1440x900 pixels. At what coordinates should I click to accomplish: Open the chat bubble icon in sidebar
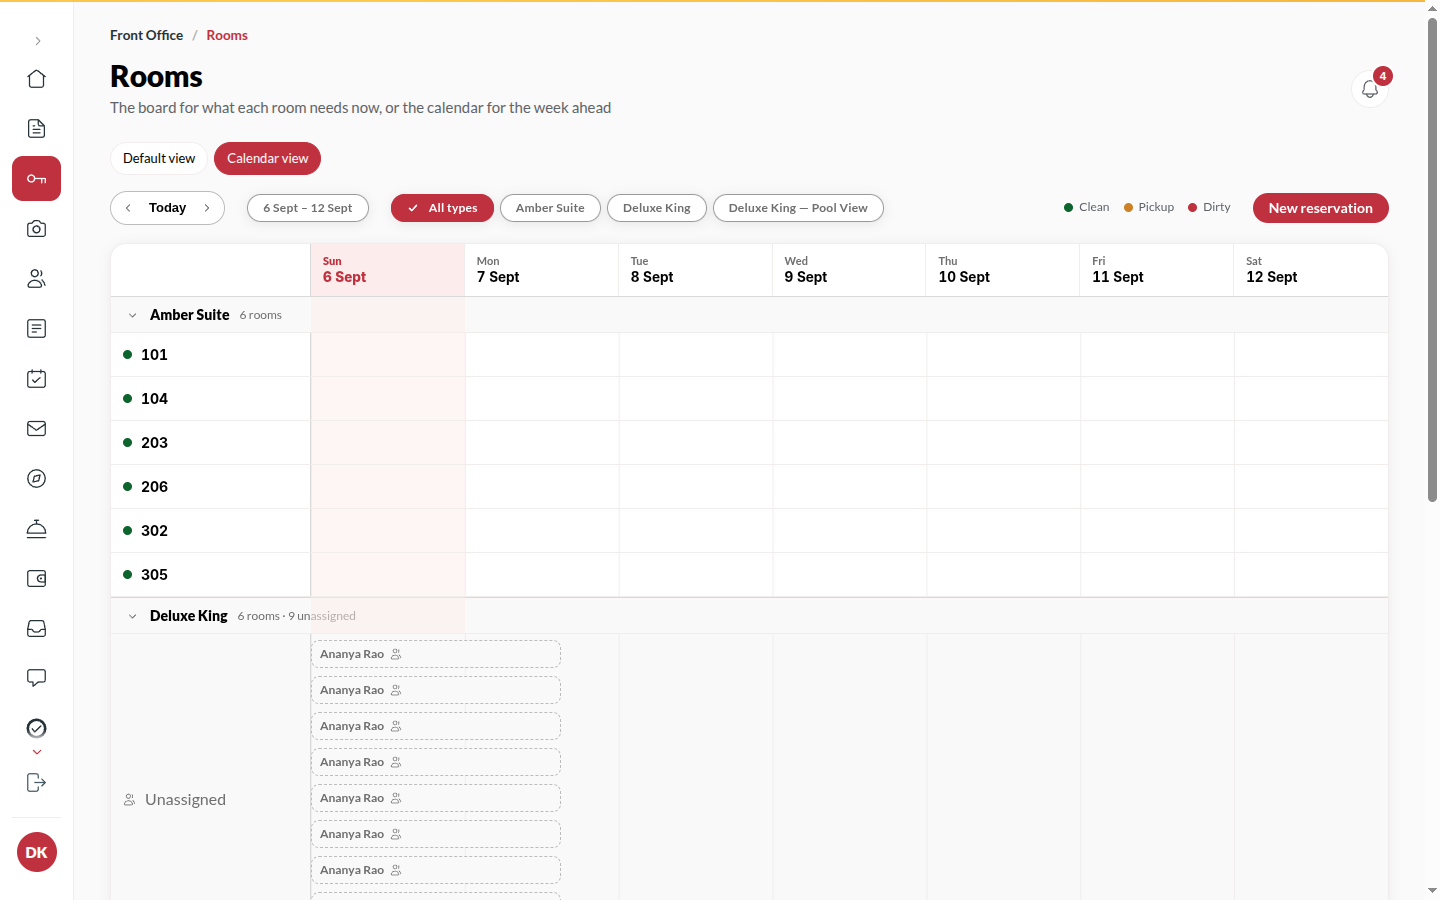tap(36, 679)
